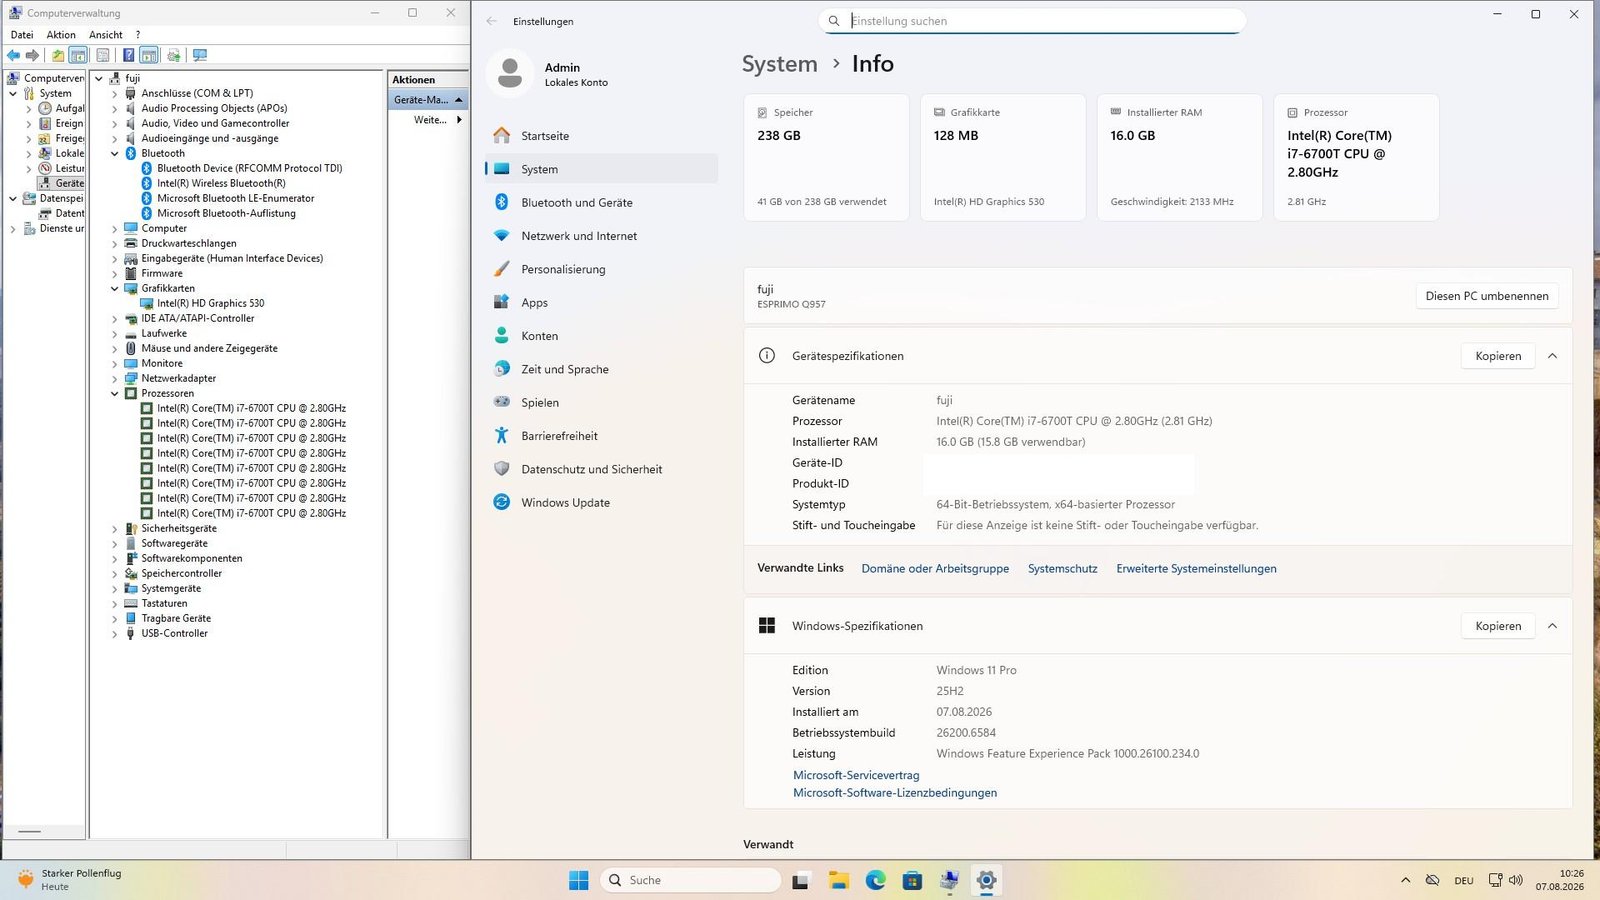Open Microsoft Edge from the taskbar
Screen dimensions: 1600x900
[x=875, y=880]
